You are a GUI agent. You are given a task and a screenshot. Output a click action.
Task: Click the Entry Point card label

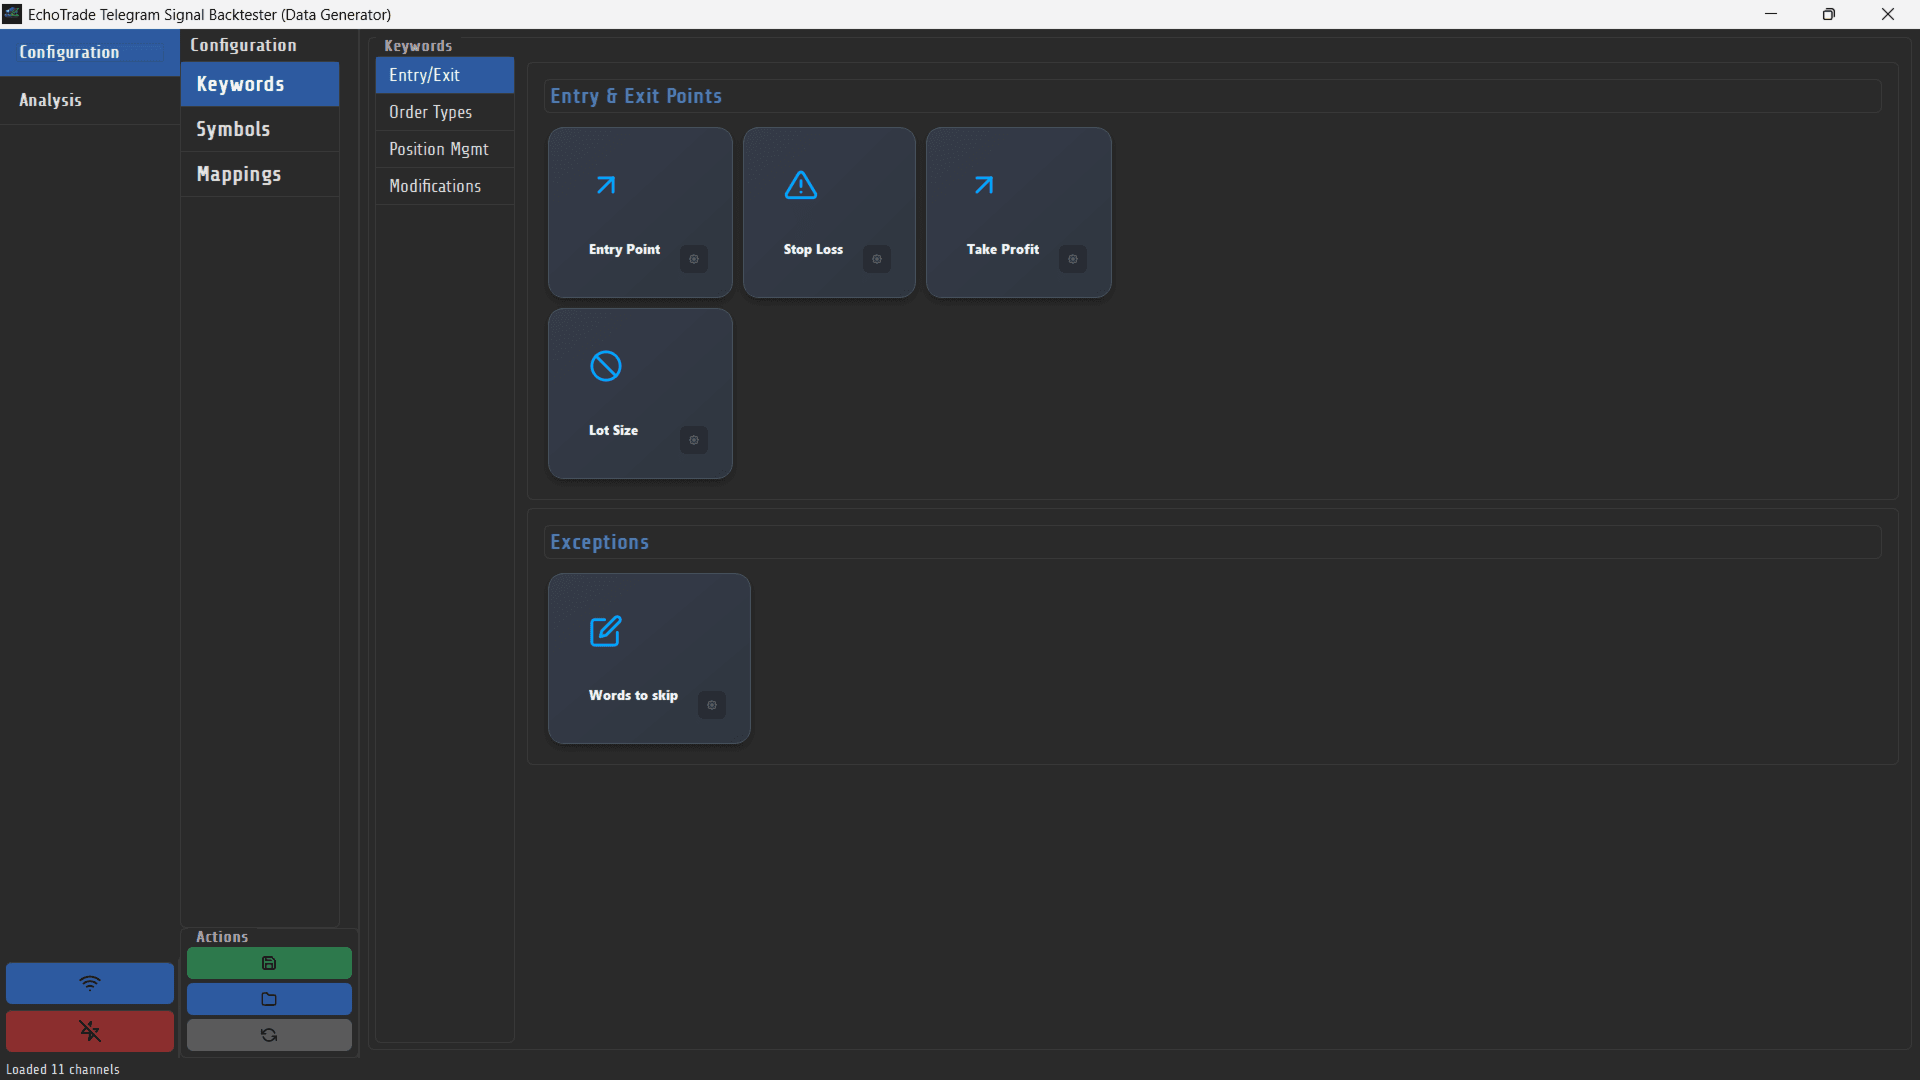click(624, 249)
